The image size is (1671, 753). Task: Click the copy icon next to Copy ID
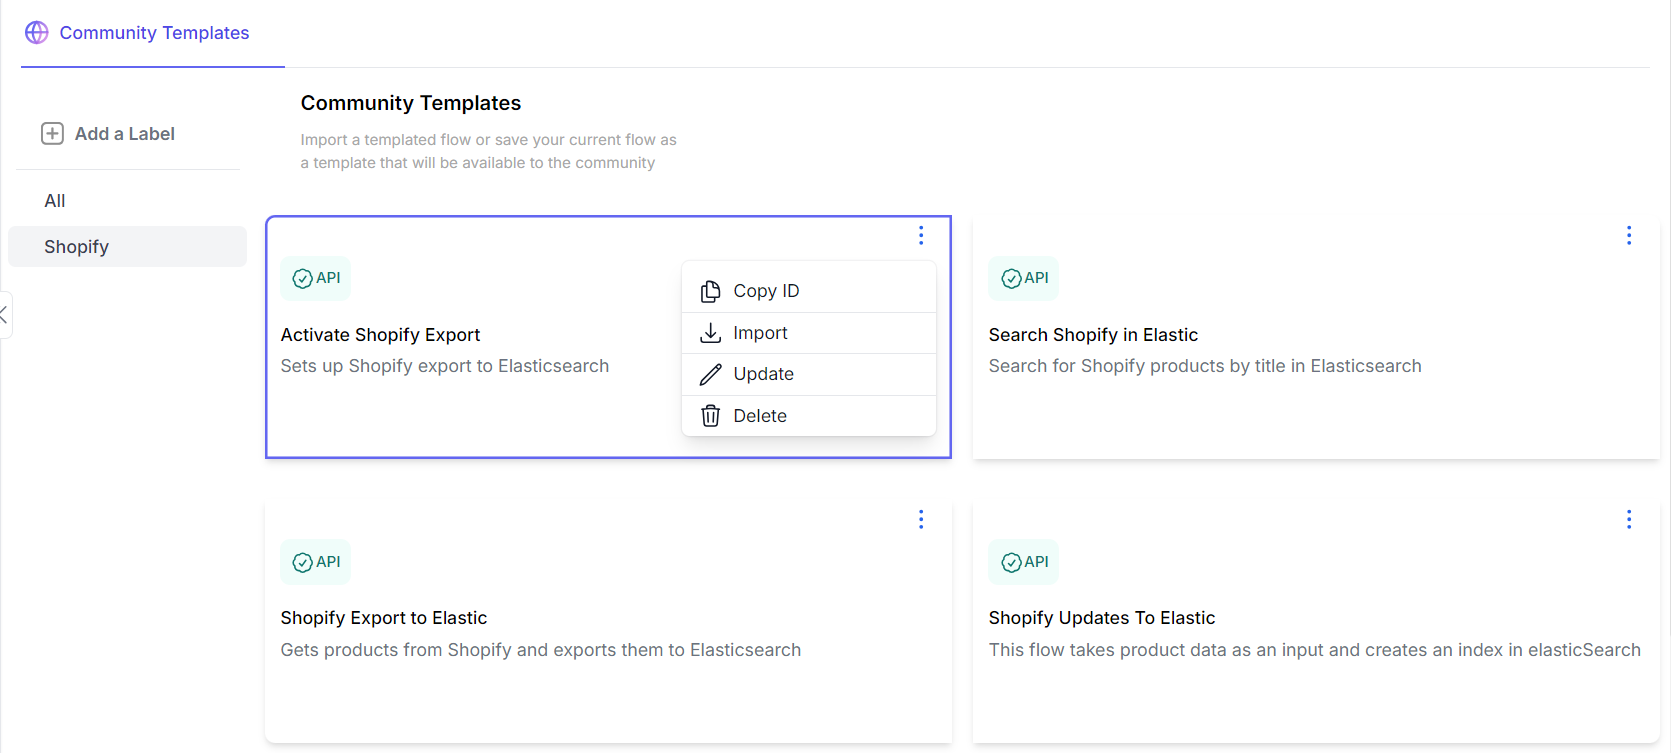click(x=710, y=291)
